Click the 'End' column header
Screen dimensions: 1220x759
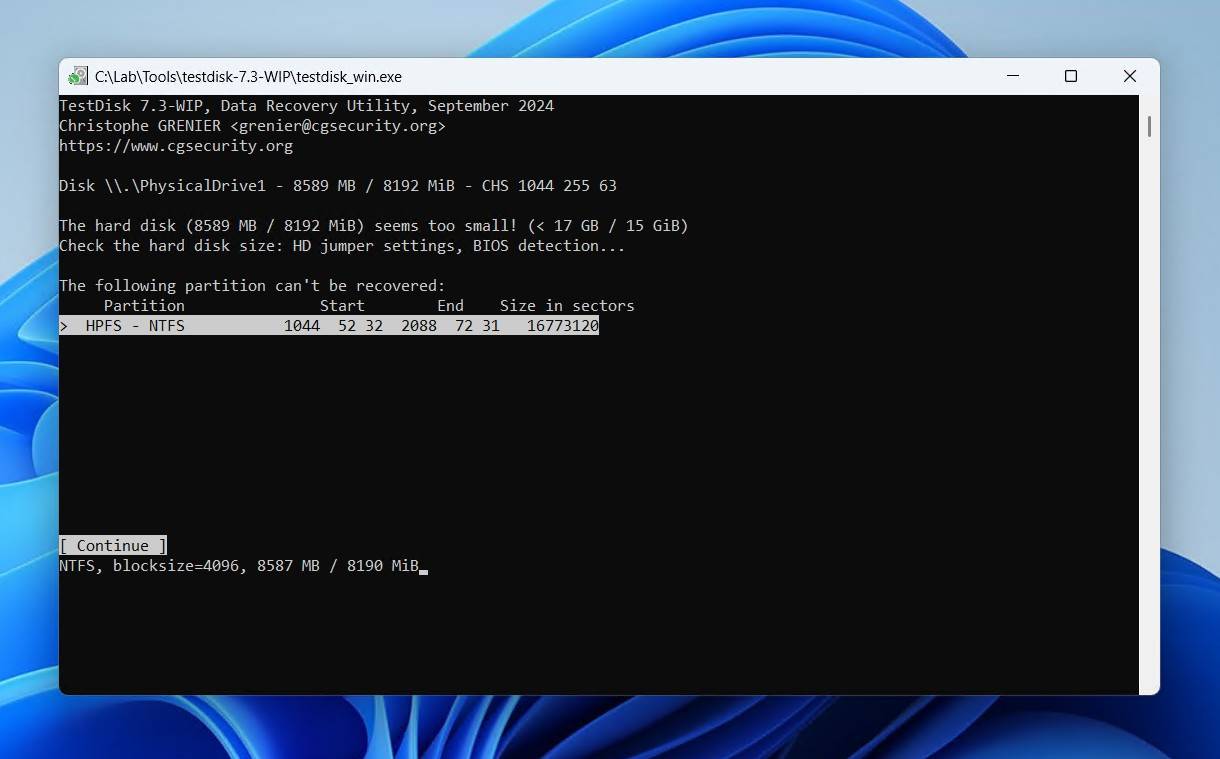450,306
